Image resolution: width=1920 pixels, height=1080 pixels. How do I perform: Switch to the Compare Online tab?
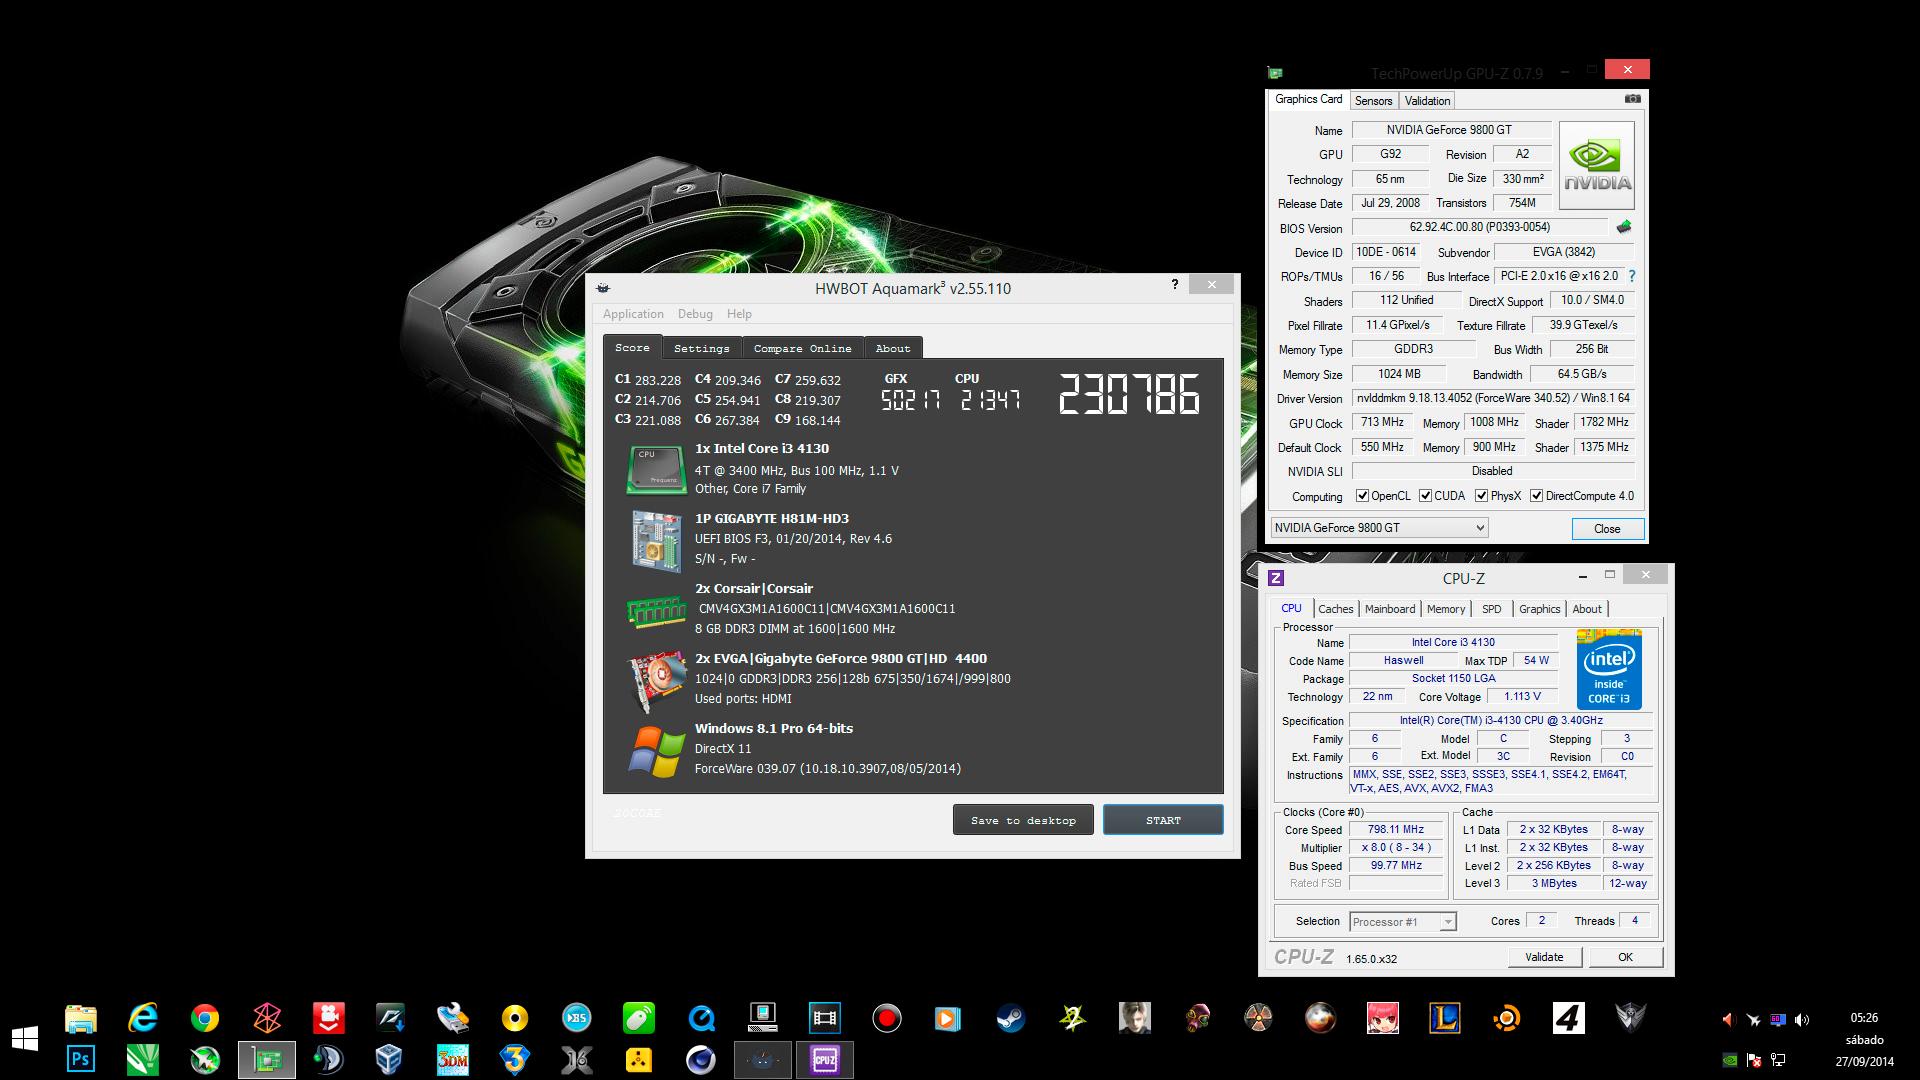click(x=802, y=348)
